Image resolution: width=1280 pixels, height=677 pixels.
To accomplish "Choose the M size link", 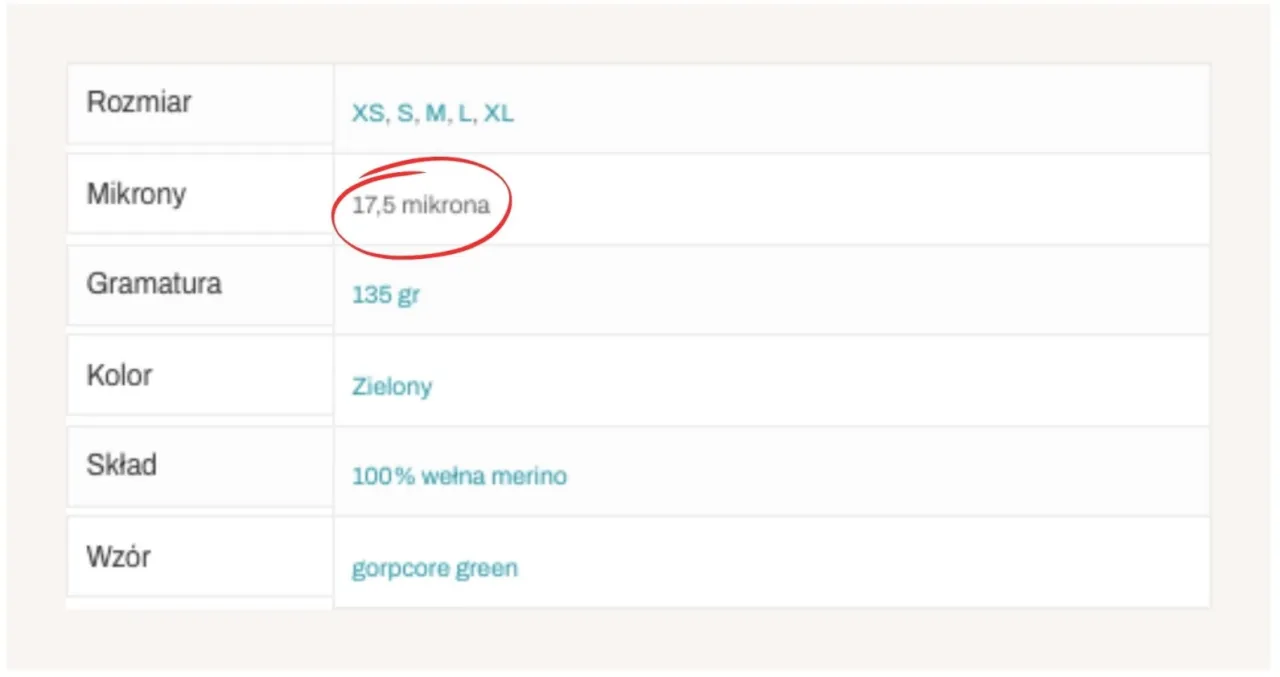I will coord(435,114).
